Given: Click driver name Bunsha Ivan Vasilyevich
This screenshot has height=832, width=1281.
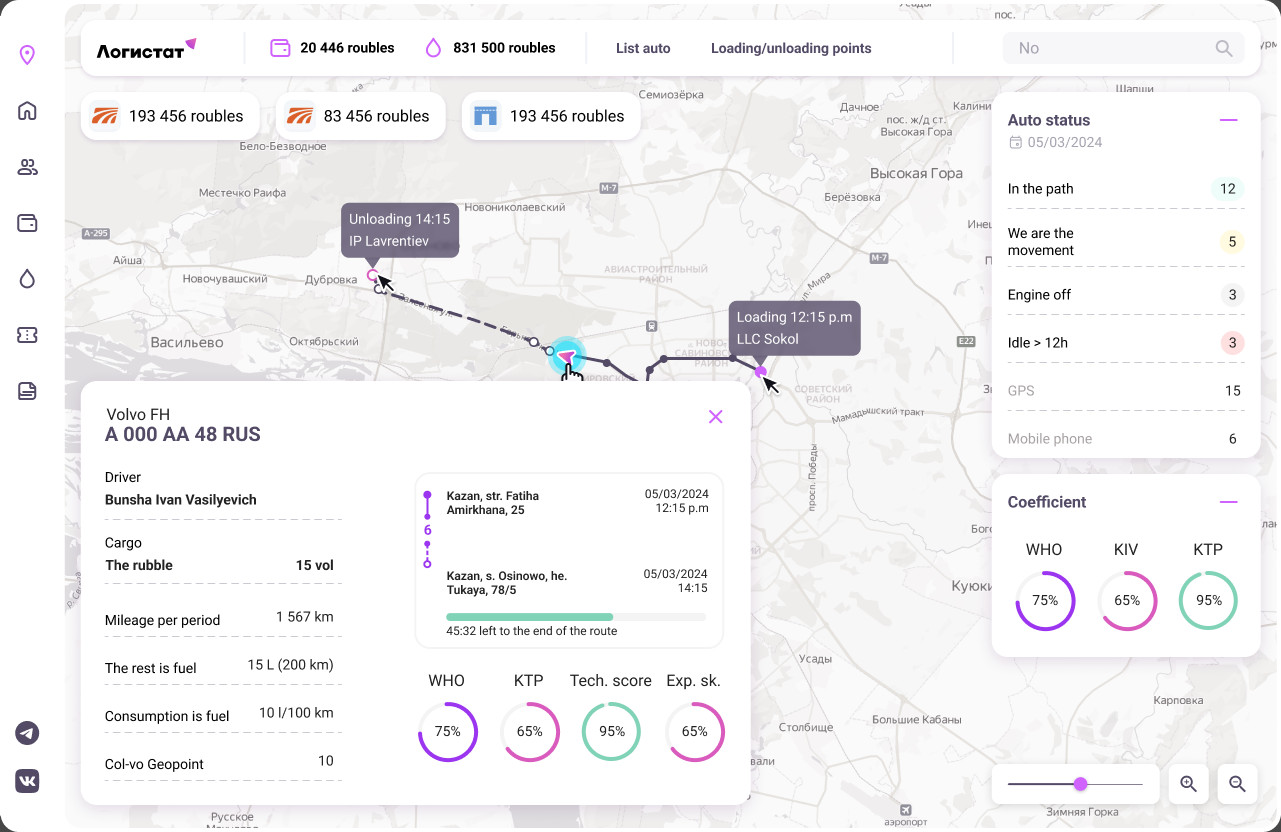Looking at the screenshot, I should pos(181,500).
